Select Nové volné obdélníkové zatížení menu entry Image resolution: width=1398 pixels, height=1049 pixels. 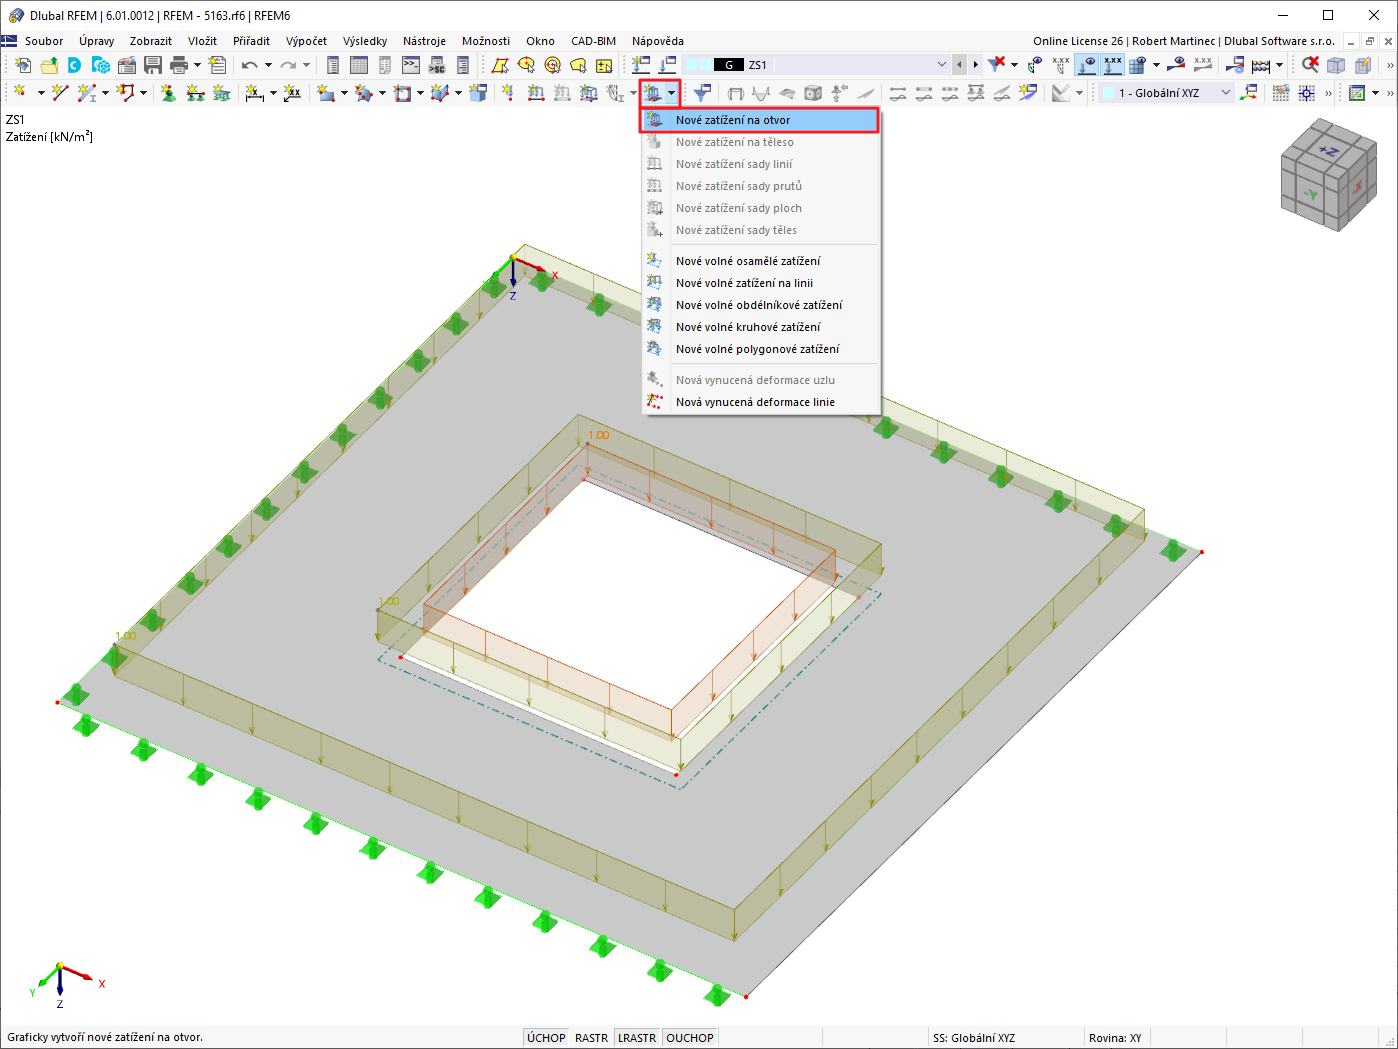point(760,305)
